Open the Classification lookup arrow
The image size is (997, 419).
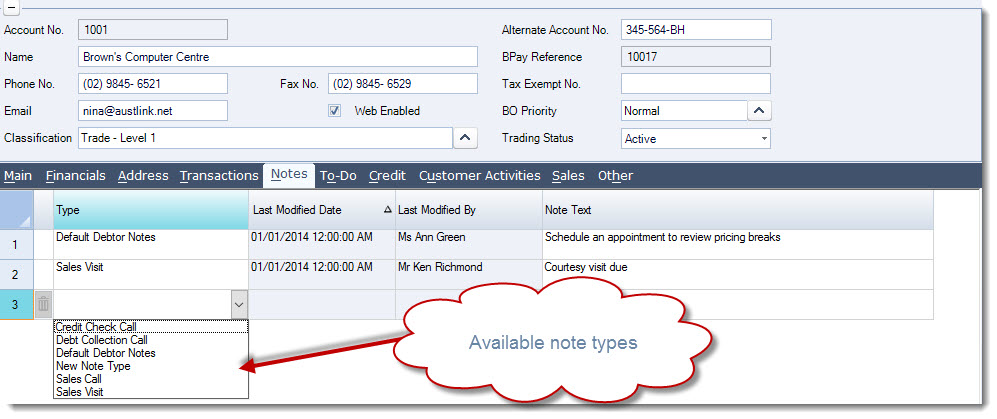[x=465, y=137]
